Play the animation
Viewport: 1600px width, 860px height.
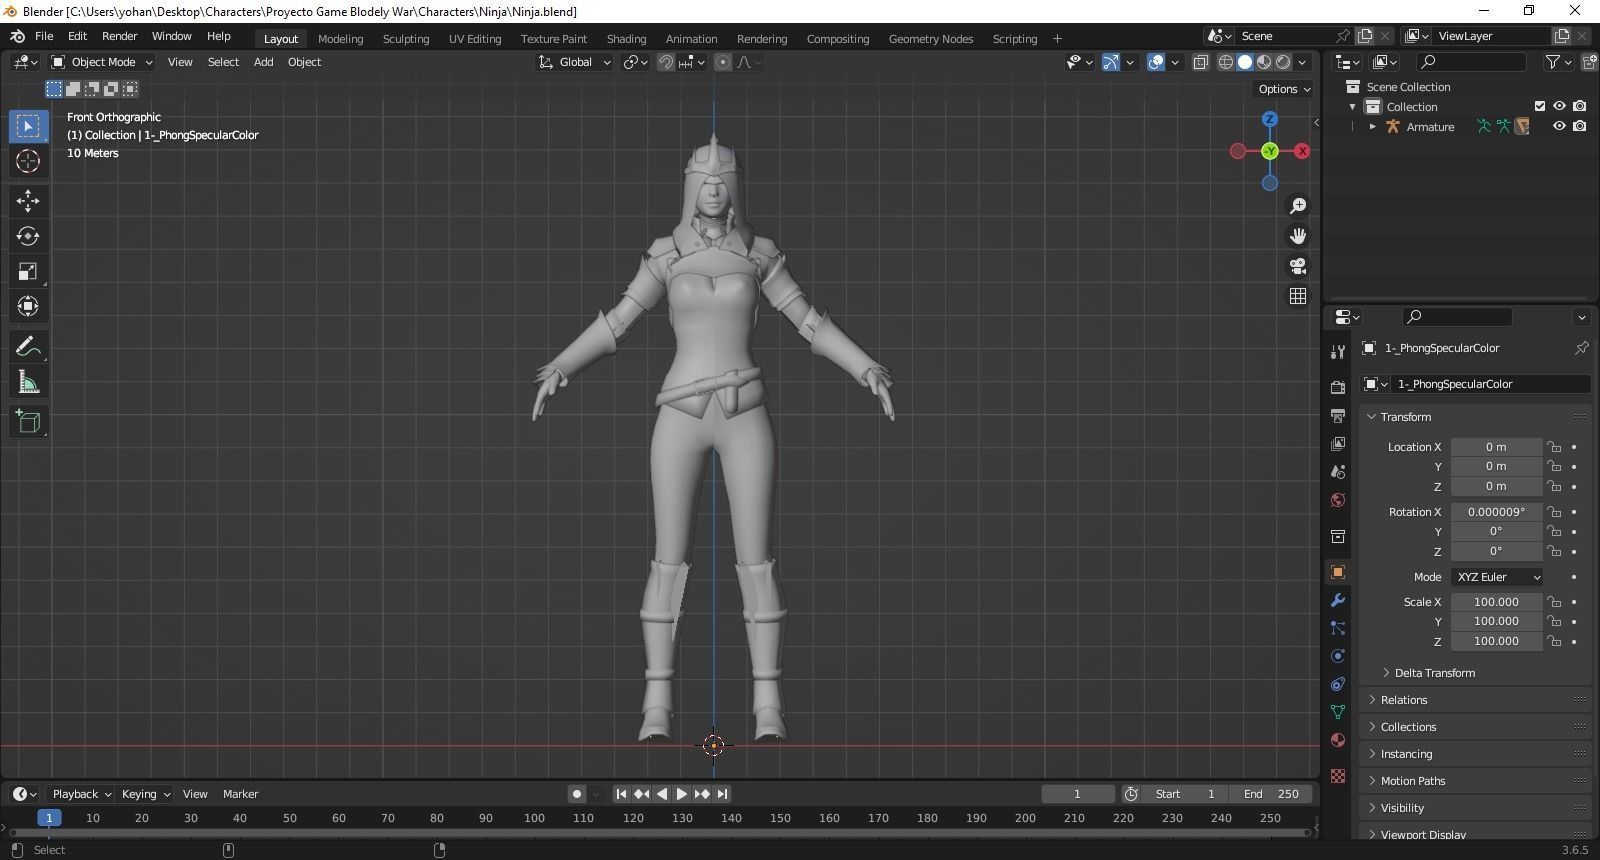click(682, 794)
